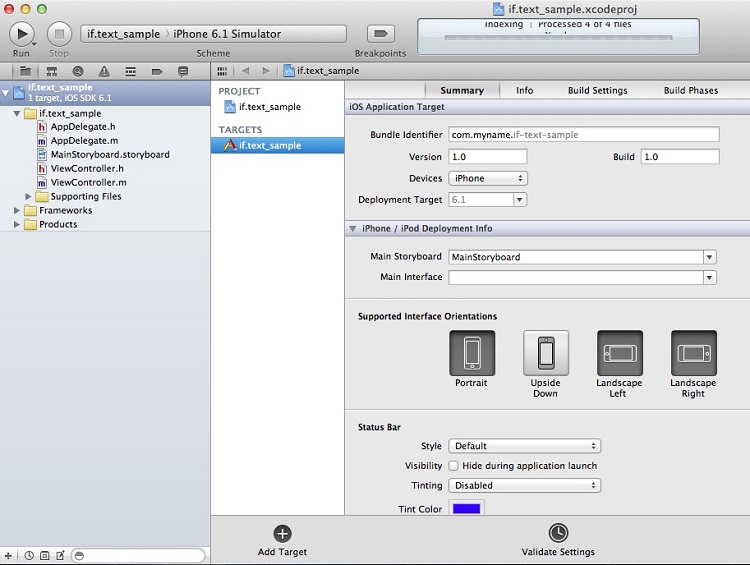750x565 pixels.
Task: Show recent files filter clock icon
Action: [x=29, y=555]
